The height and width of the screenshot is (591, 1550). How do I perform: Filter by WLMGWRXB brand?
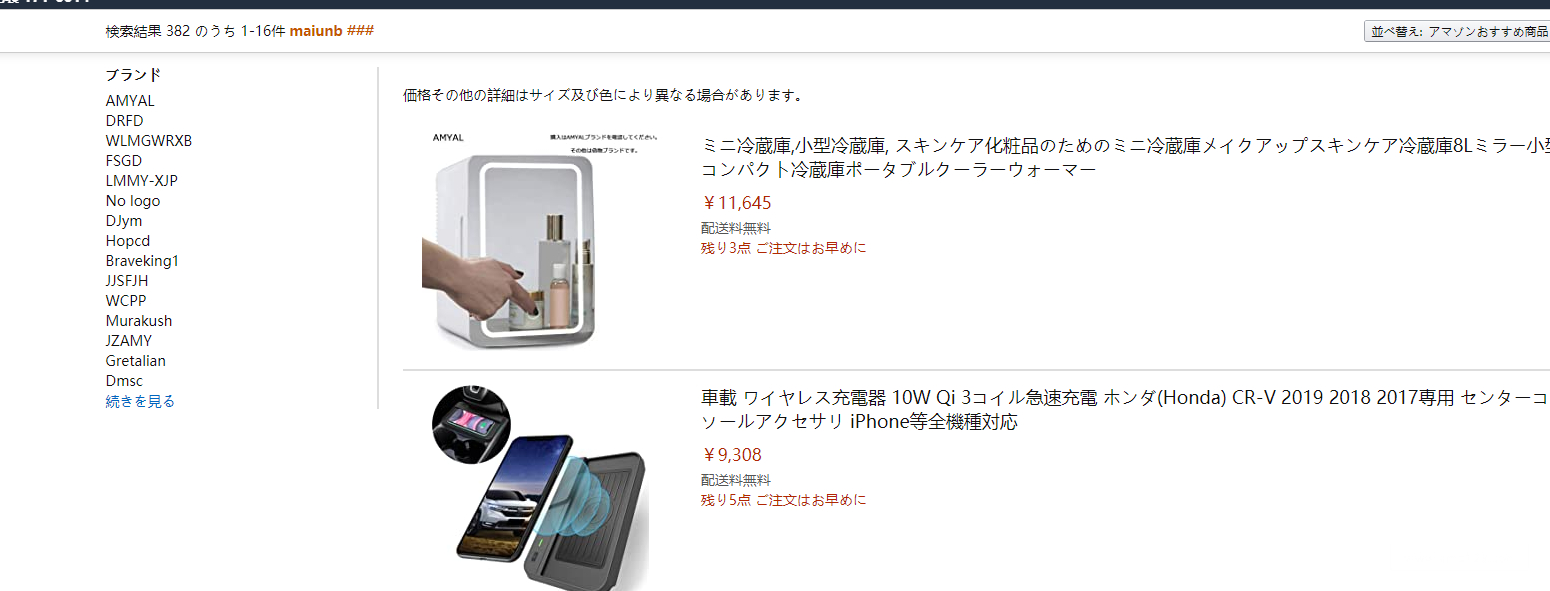[x=149, y=141]
